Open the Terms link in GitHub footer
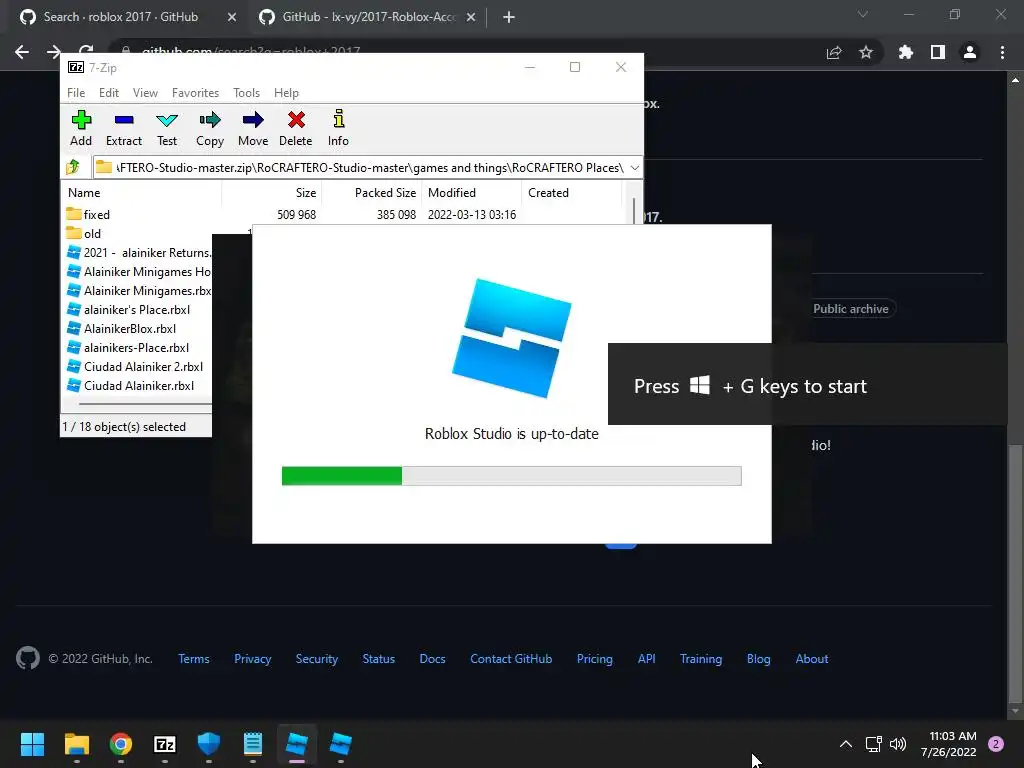 (194, 659)
